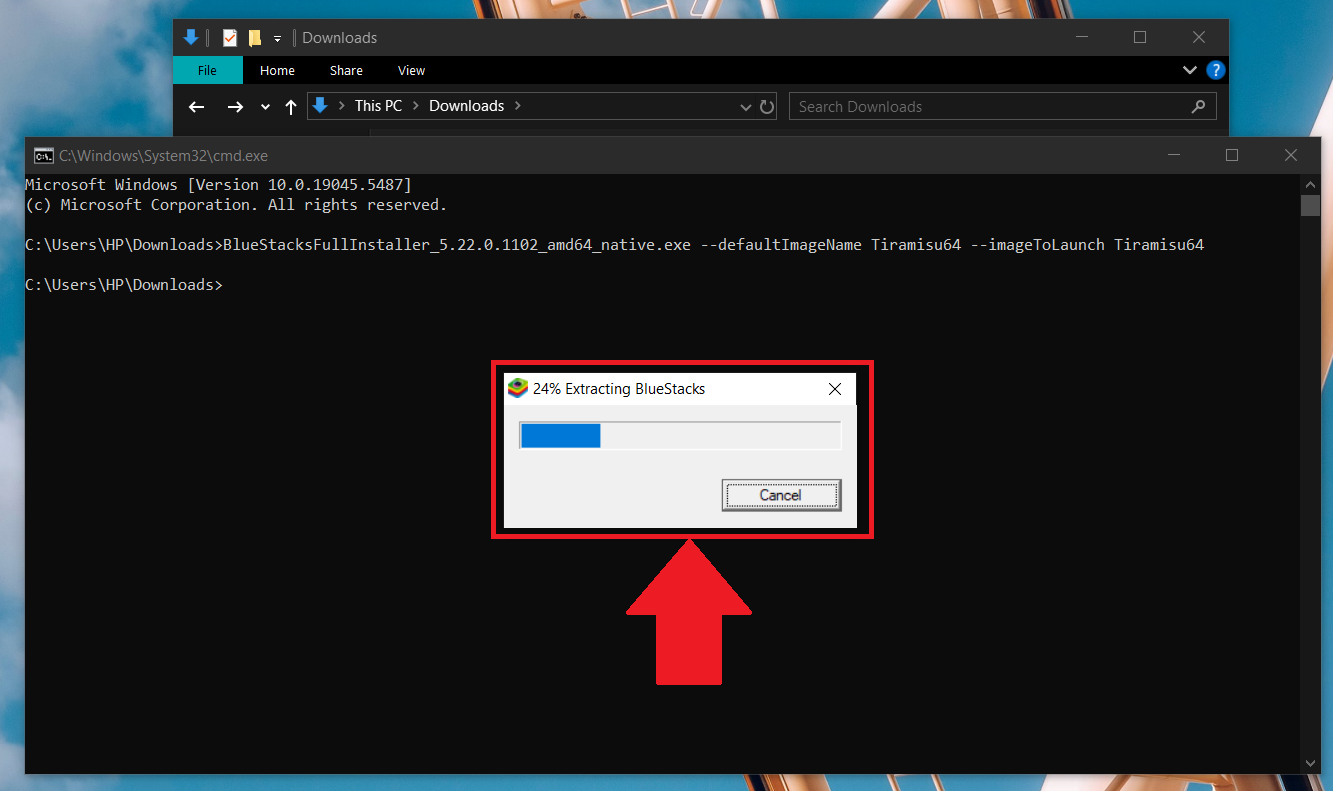Click the Downloads icon in the address bar
The image size is (1333, 791).
coord(319,105)
